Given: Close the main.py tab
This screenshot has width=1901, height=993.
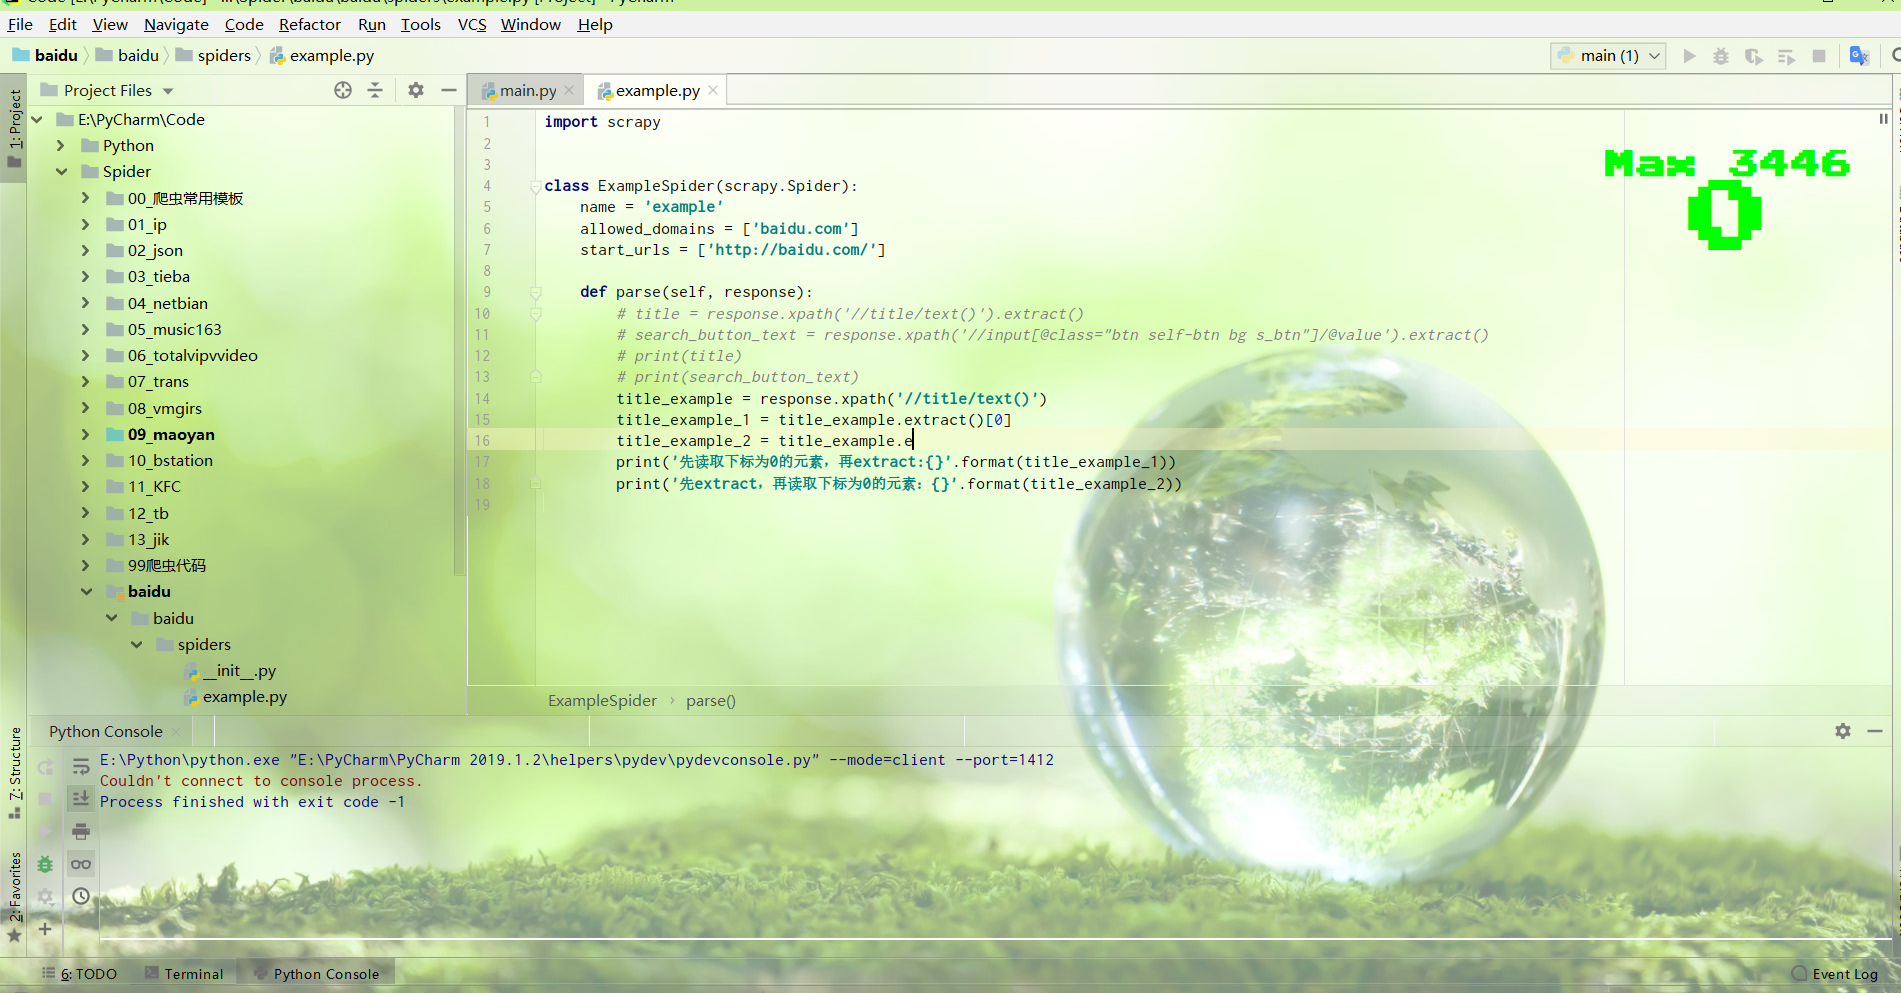Looking at the screenshot, I should click(569, 90).
